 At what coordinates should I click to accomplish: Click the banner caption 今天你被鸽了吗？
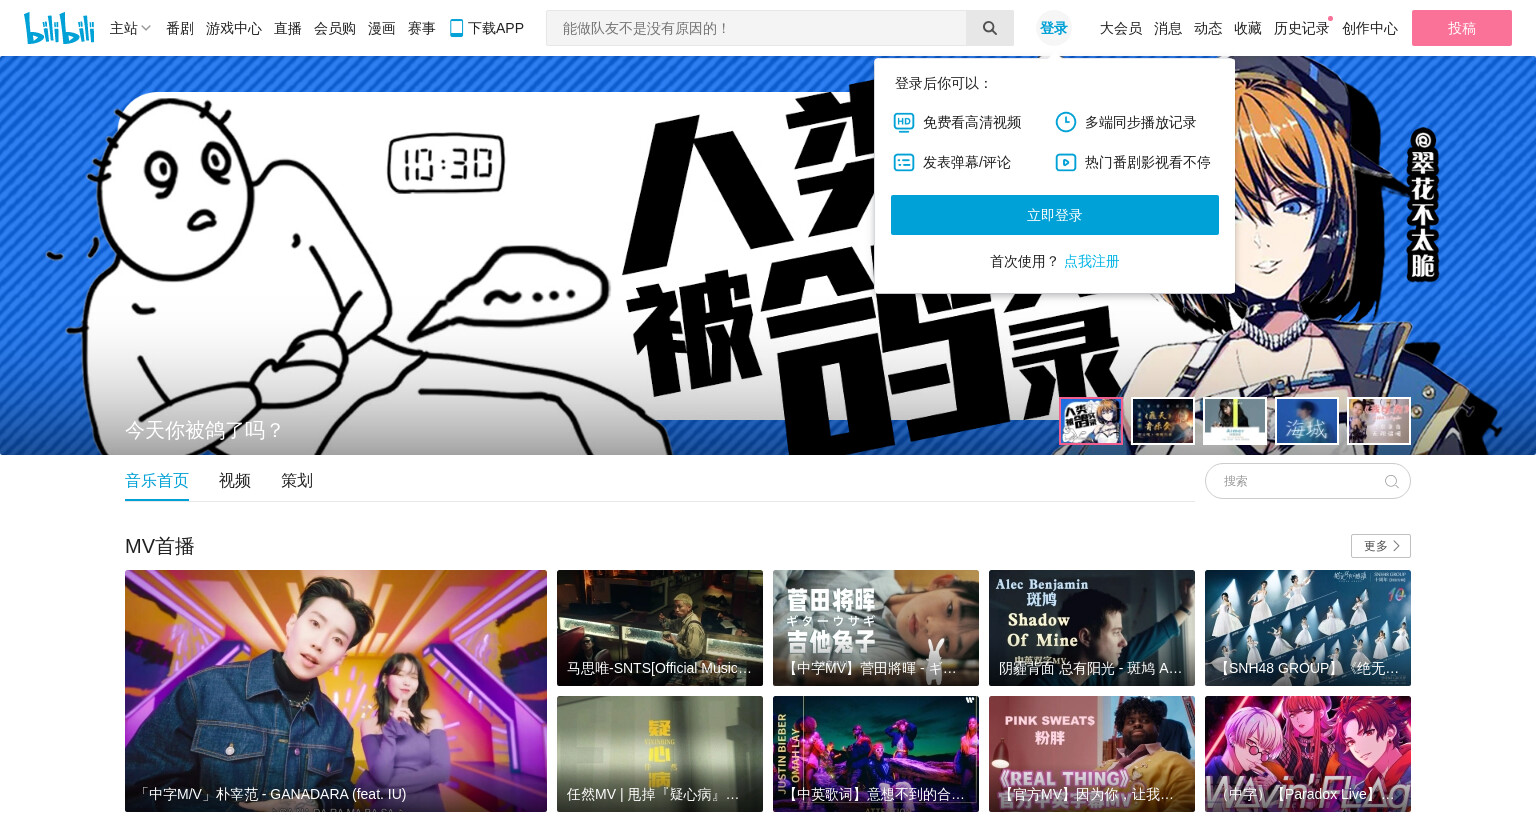click(x=205, y=430)
